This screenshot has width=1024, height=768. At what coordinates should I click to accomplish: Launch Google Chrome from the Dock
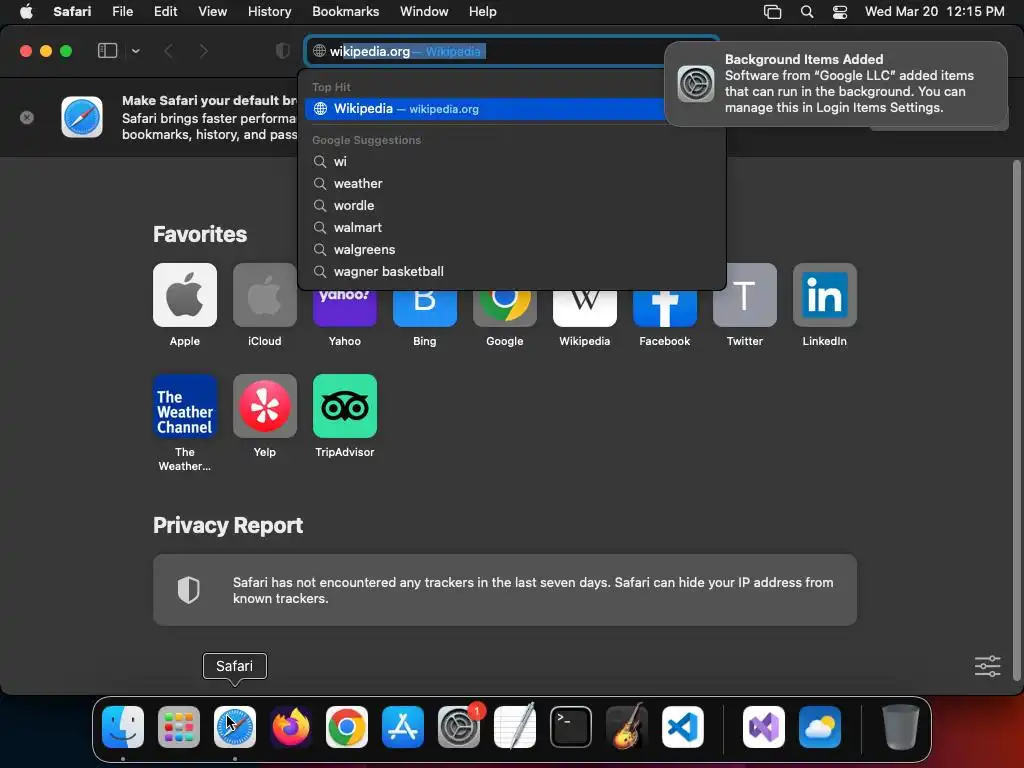click(x=347, y=727)
